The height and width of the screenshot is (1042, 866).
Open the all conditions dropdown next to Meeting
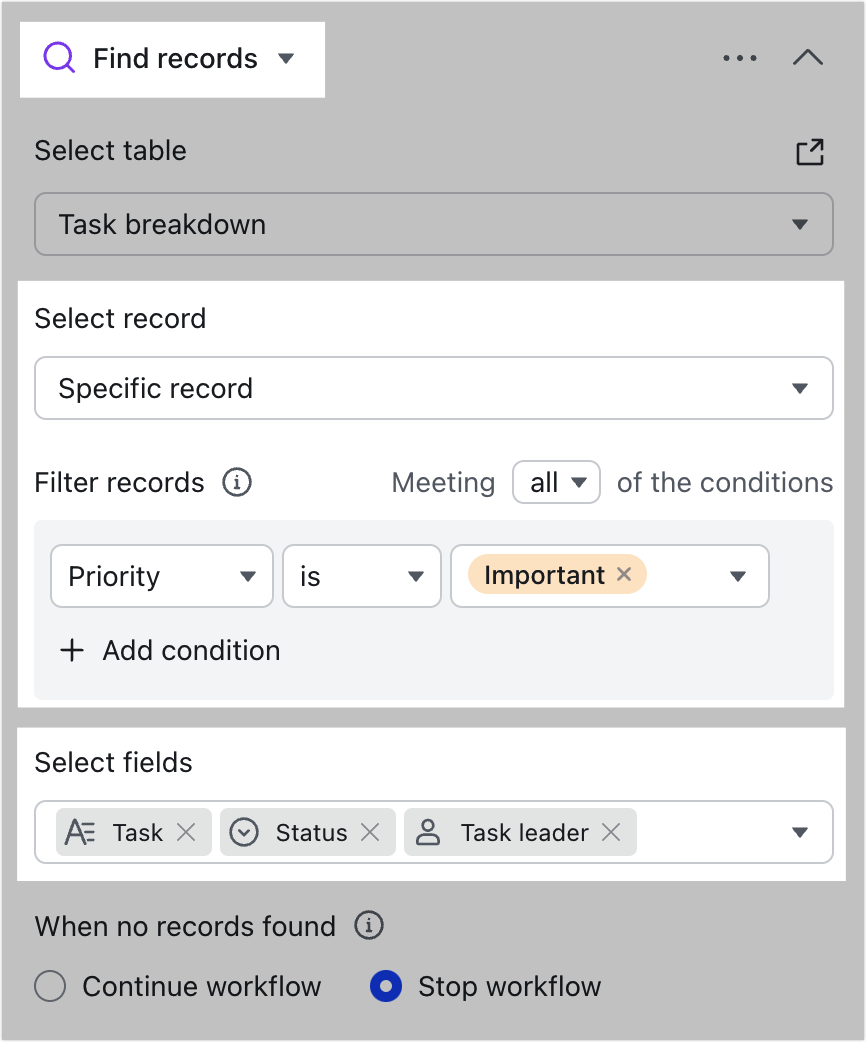(x=556, y=482)
